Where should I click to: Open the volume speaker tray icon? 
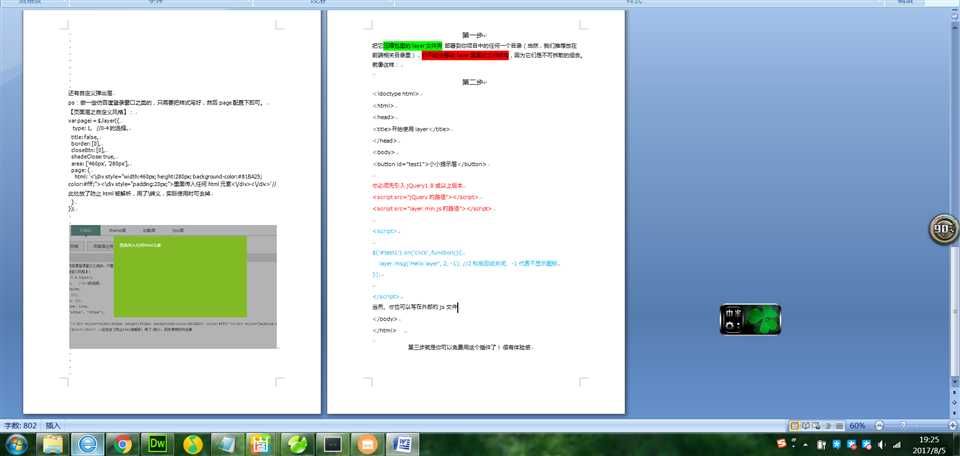pos(882,444)
